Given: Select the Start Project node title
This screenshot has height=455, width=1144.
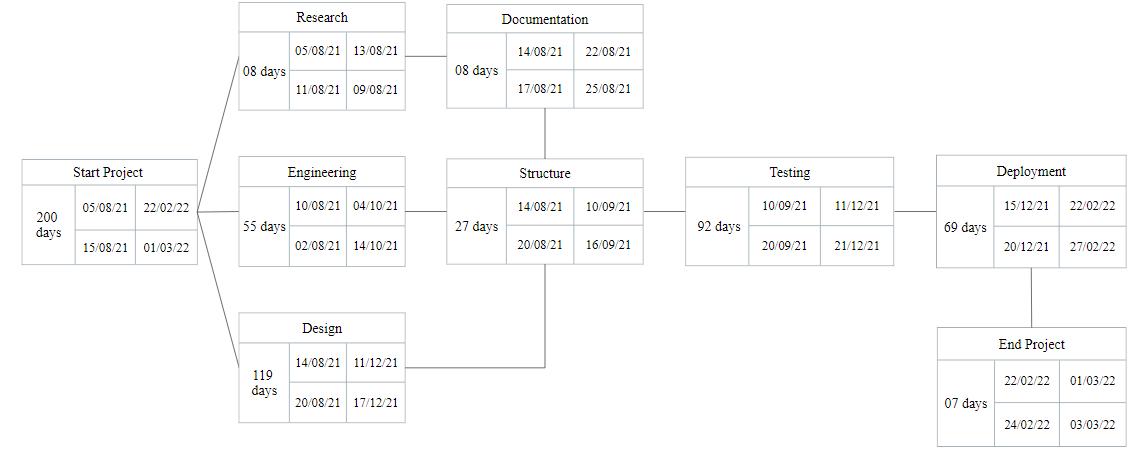Looking at the screenshot, I should coord(109,173).
